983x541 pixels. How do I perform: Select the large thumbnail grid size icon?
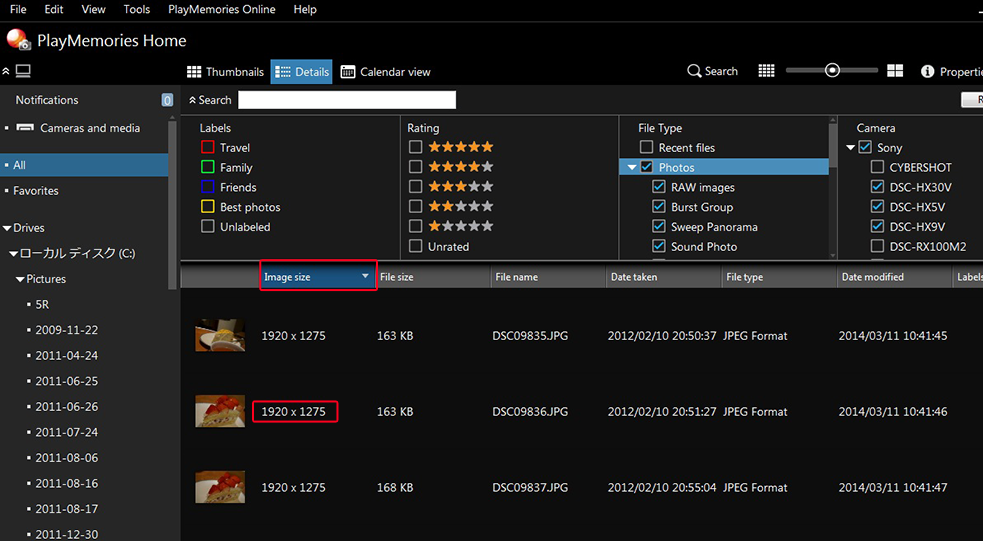pos(895,71)
